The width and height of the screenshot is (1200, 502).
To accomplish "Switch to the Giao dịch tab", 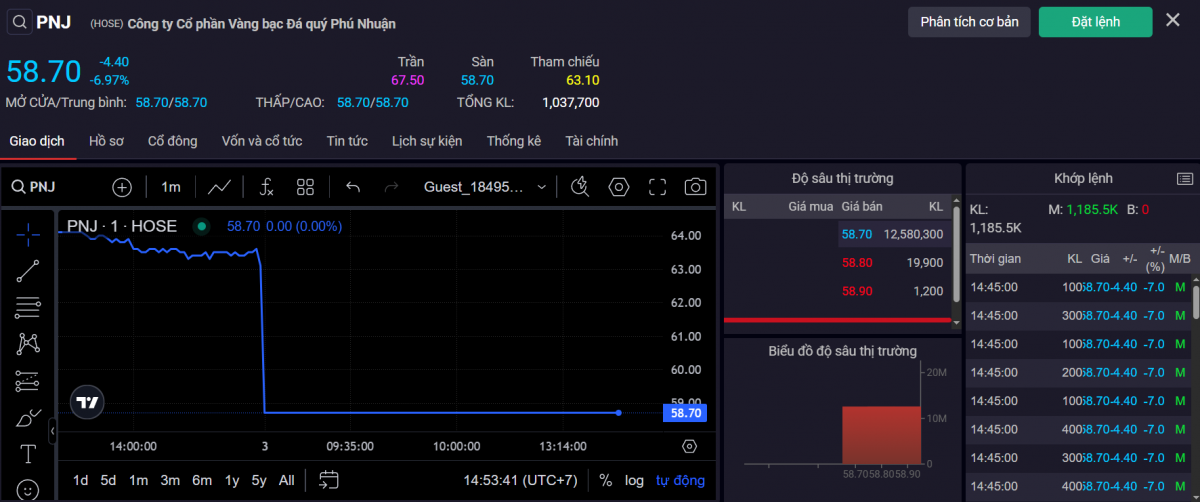I will pyautogui.click(x=37, y=141).
